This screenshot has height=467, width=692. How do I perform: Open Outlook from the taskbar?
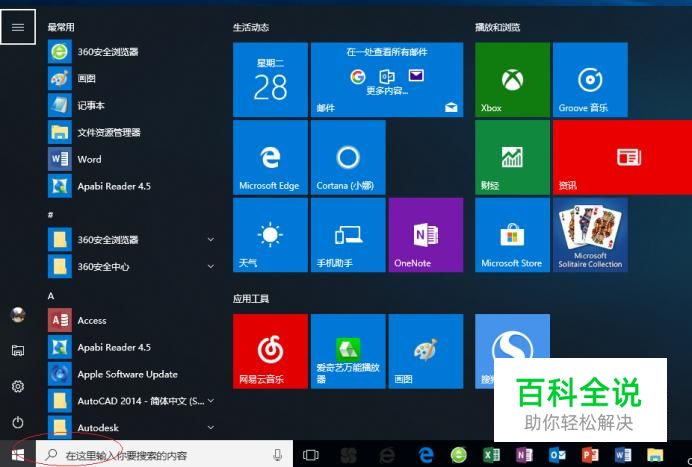click(557, 455)
